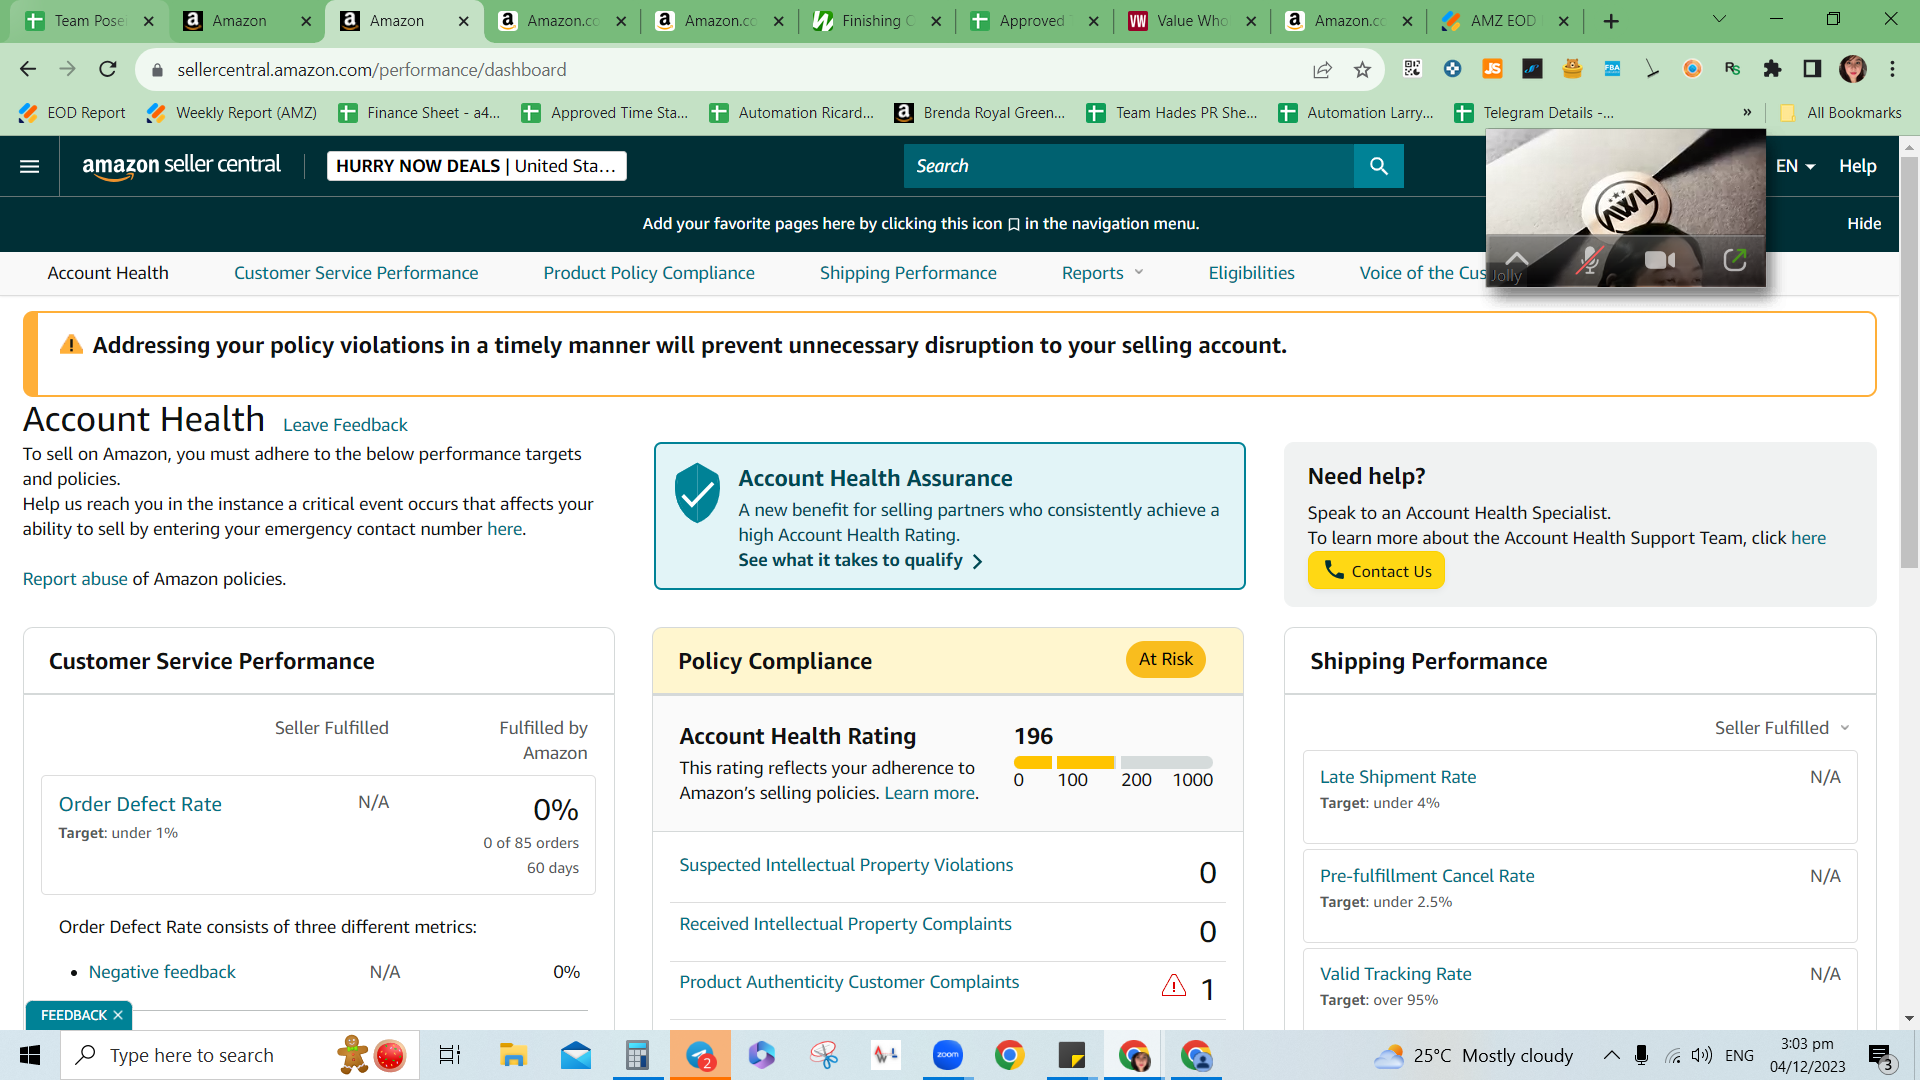
Task: Go back to the previous page
Action: [x=28, y=69]
